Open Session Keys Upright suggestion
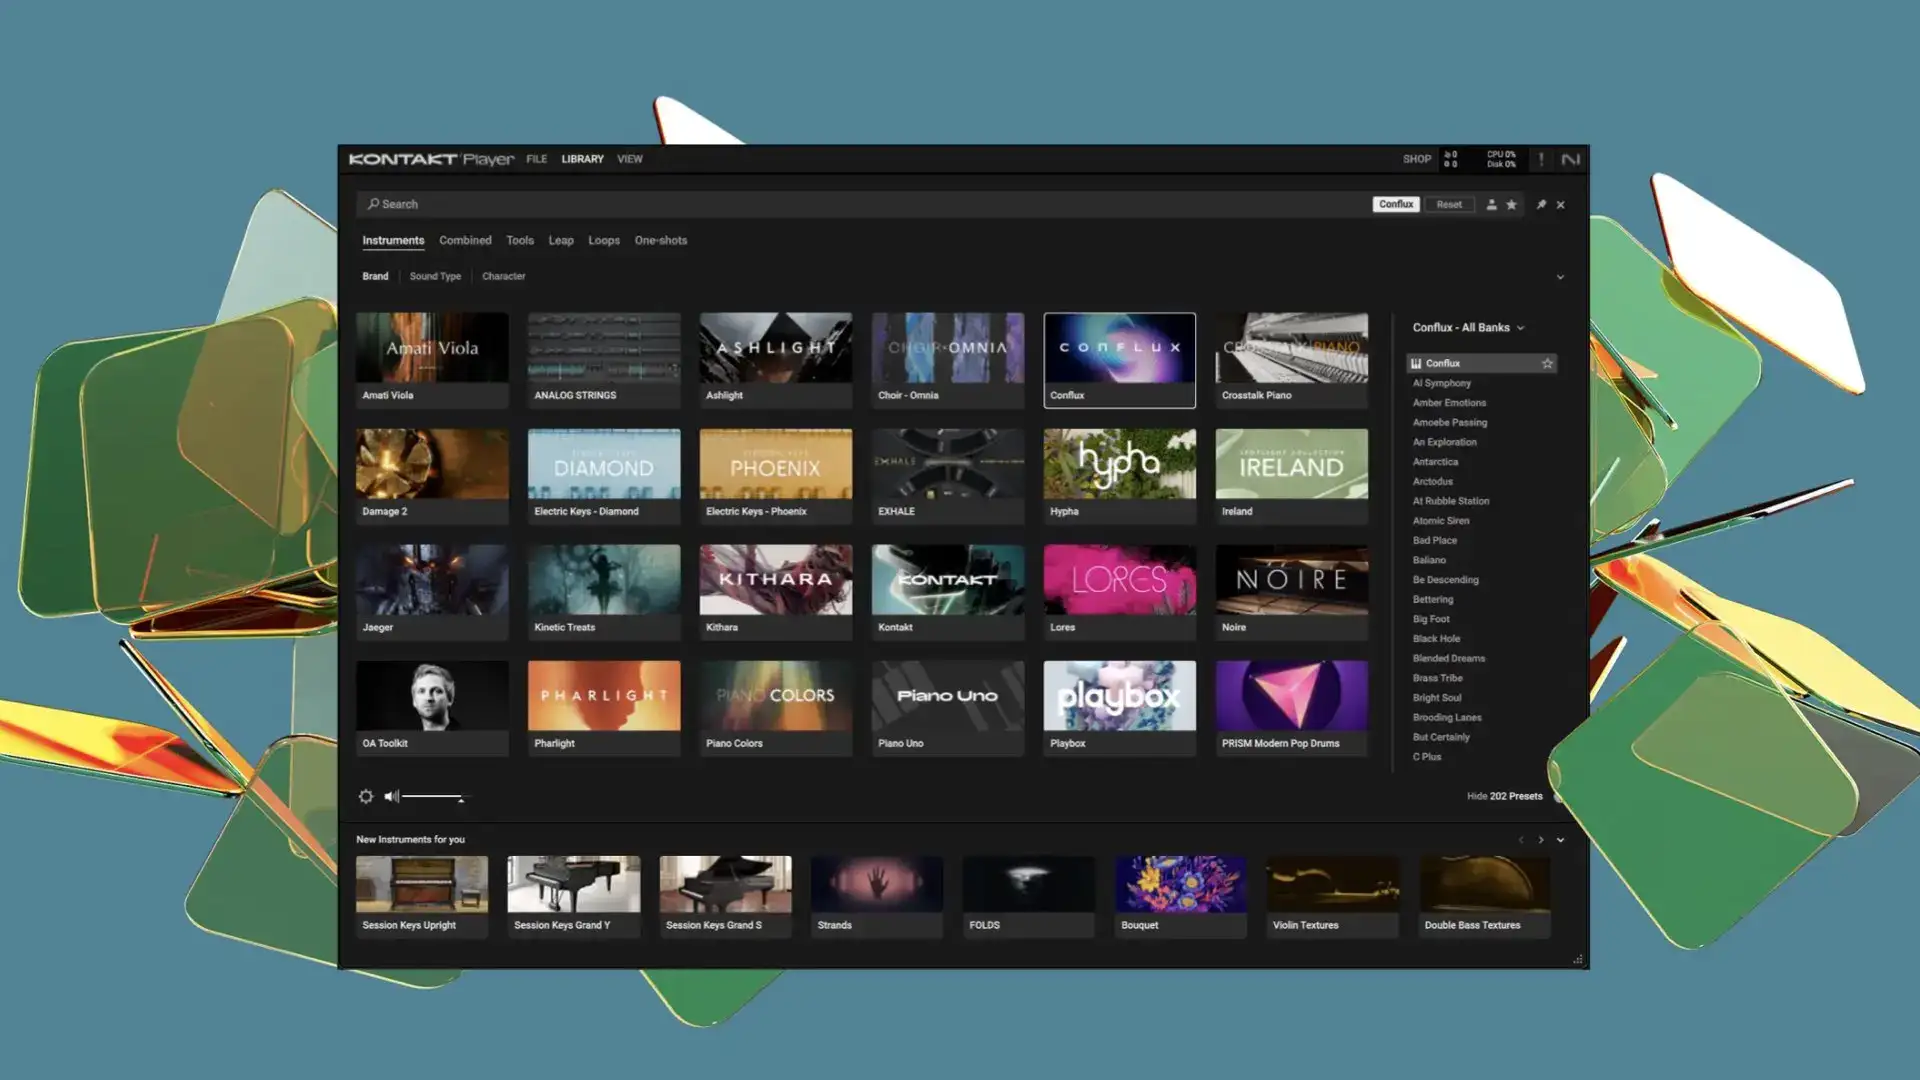 click(x=422, y=896)
